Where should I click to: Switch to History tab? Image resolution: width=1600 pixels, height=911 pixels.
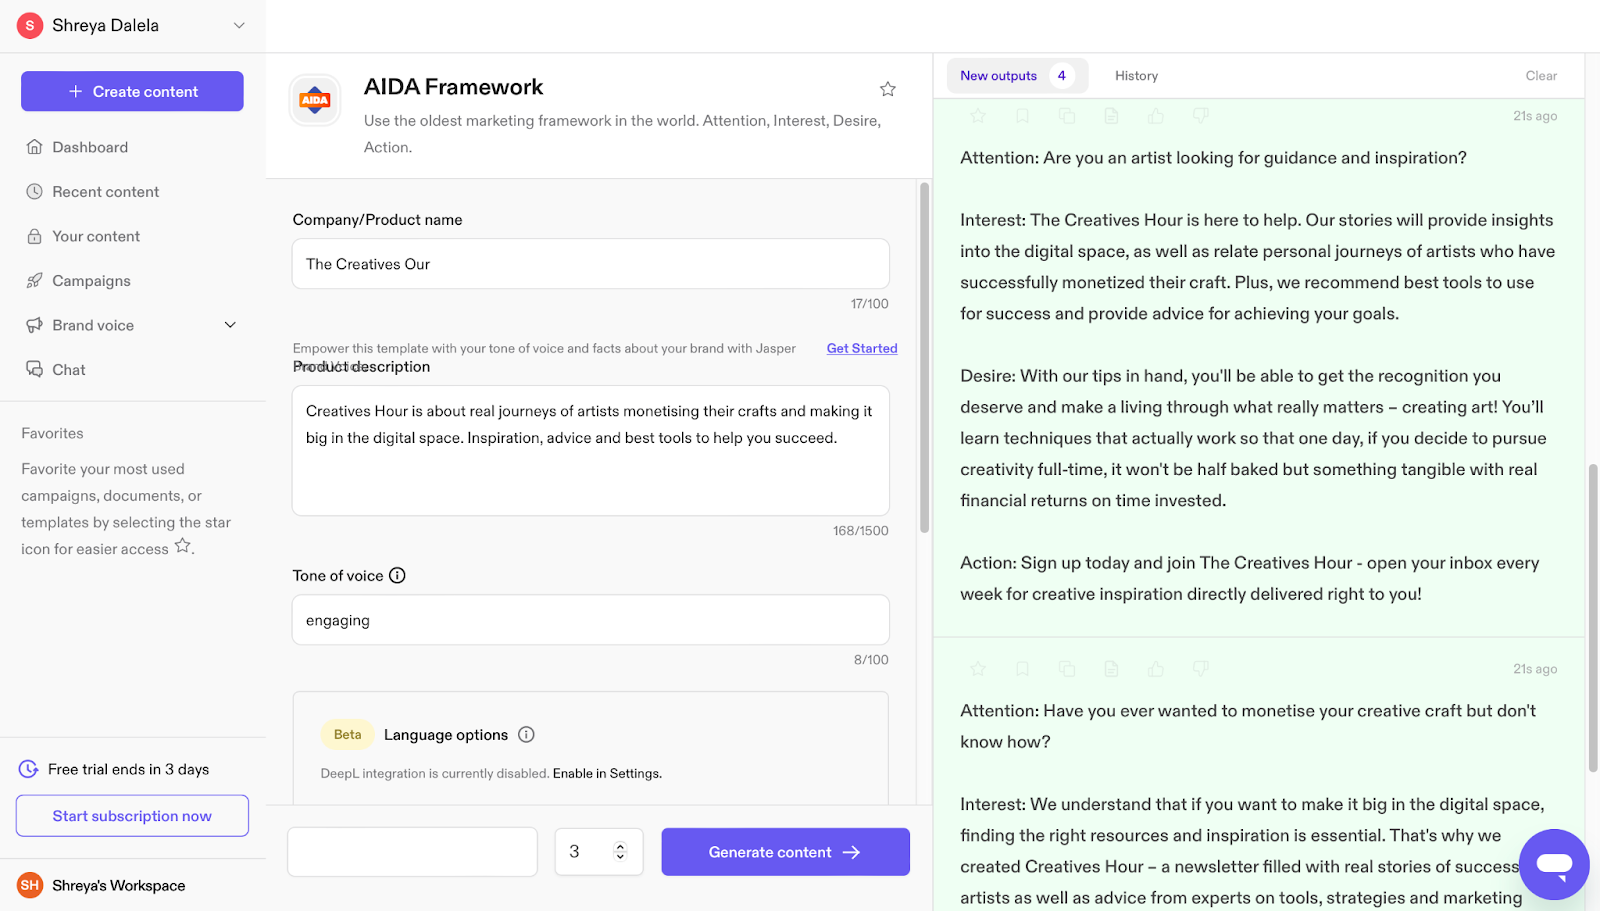coord(1136,76)
